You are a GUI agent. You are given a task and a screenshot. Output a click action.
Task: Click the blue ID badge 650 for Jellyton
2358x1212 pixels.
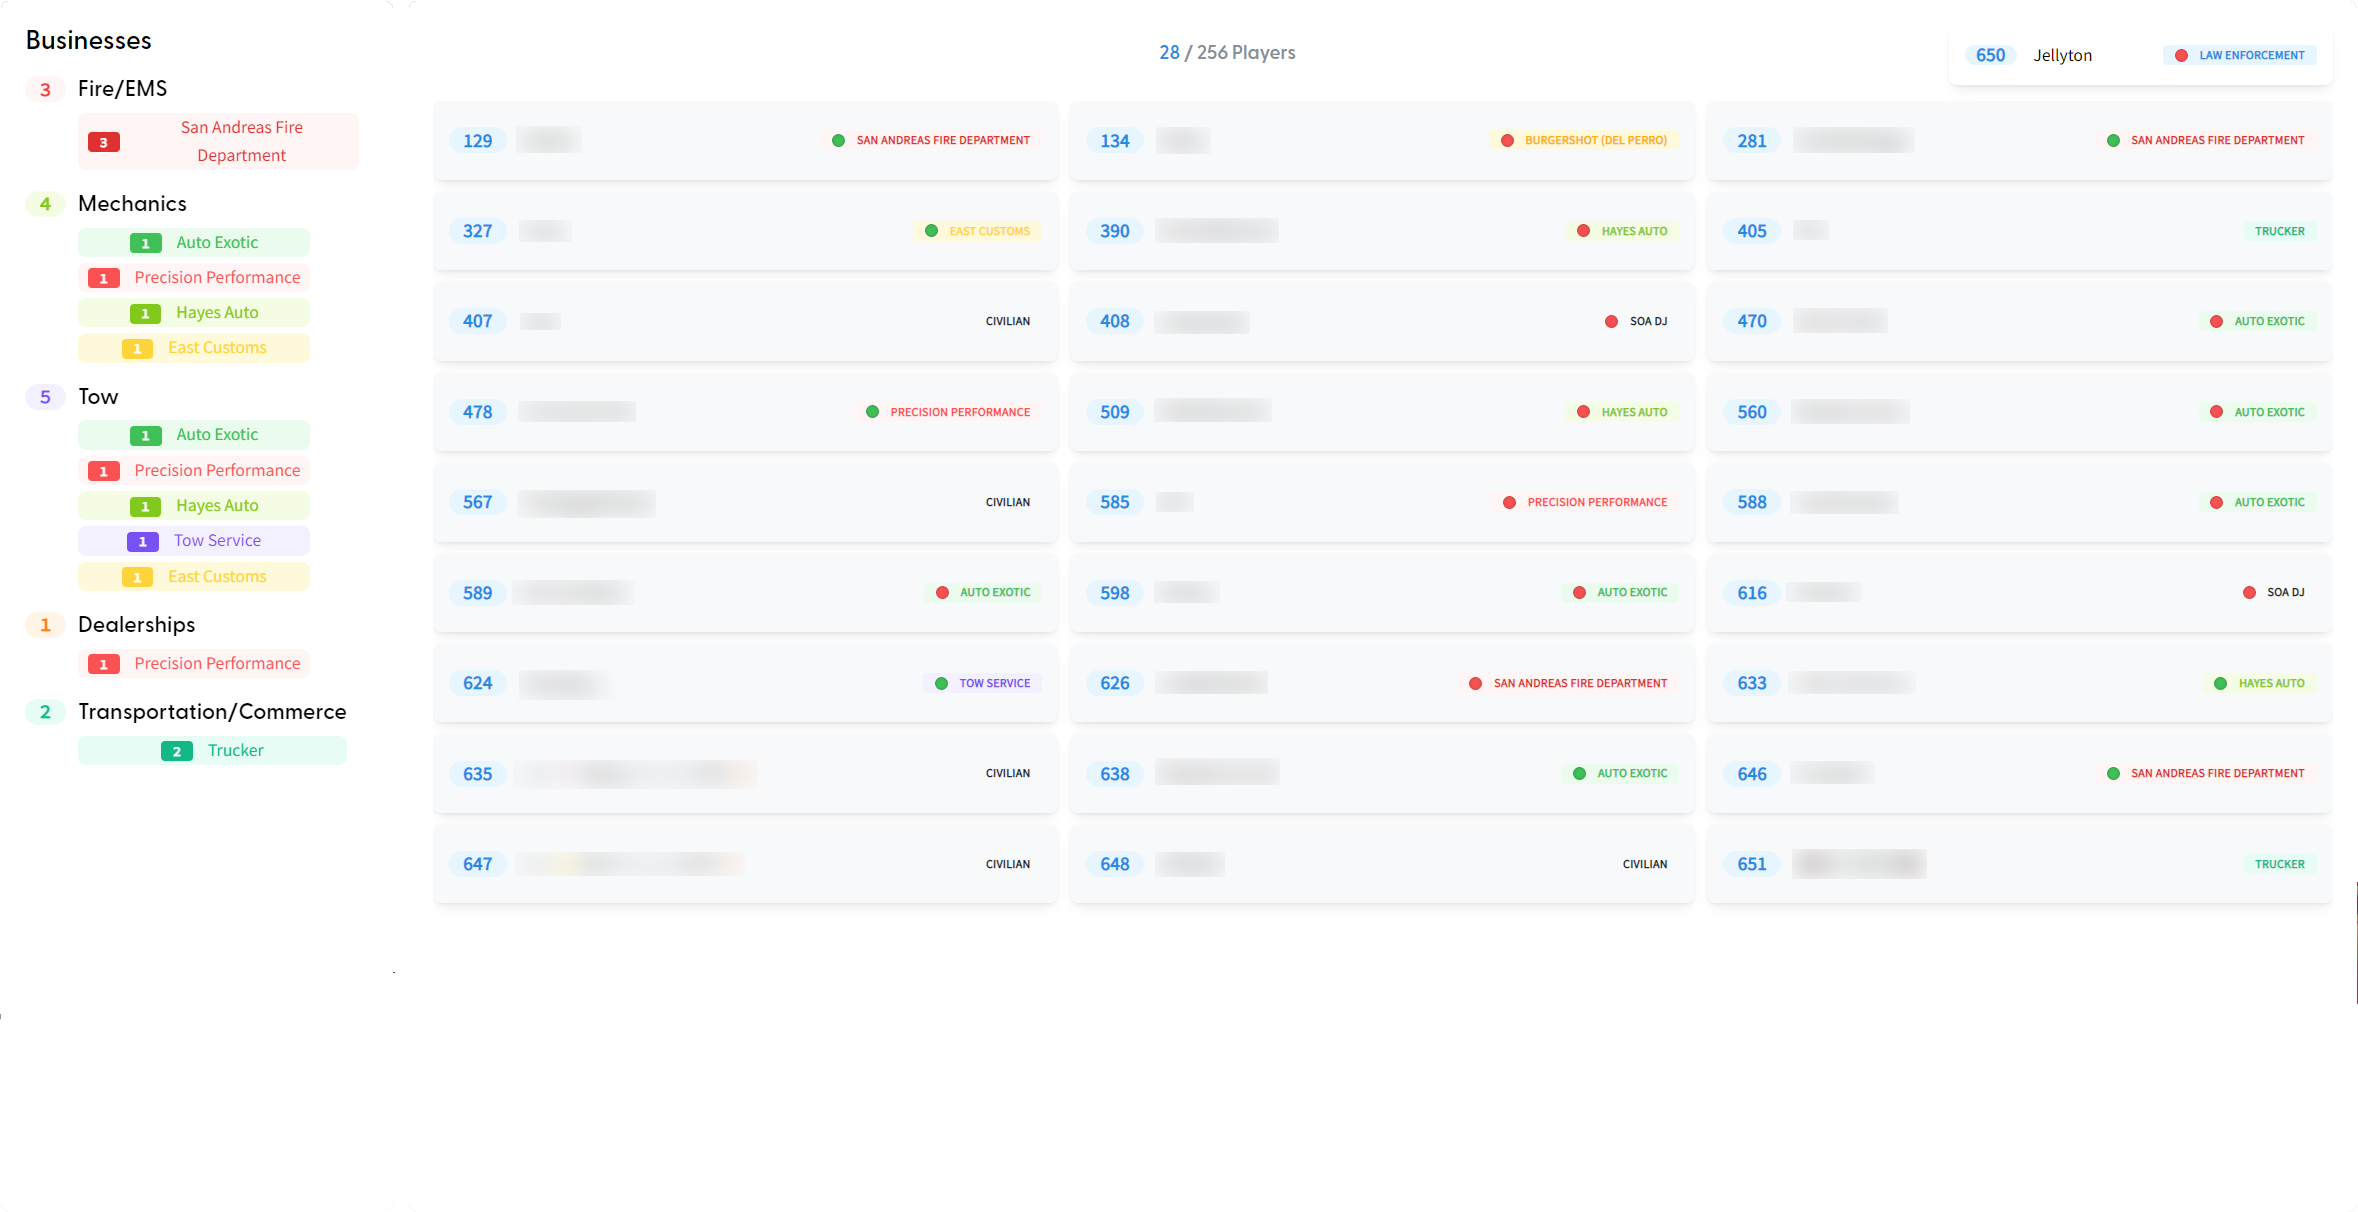[1990, 56]
